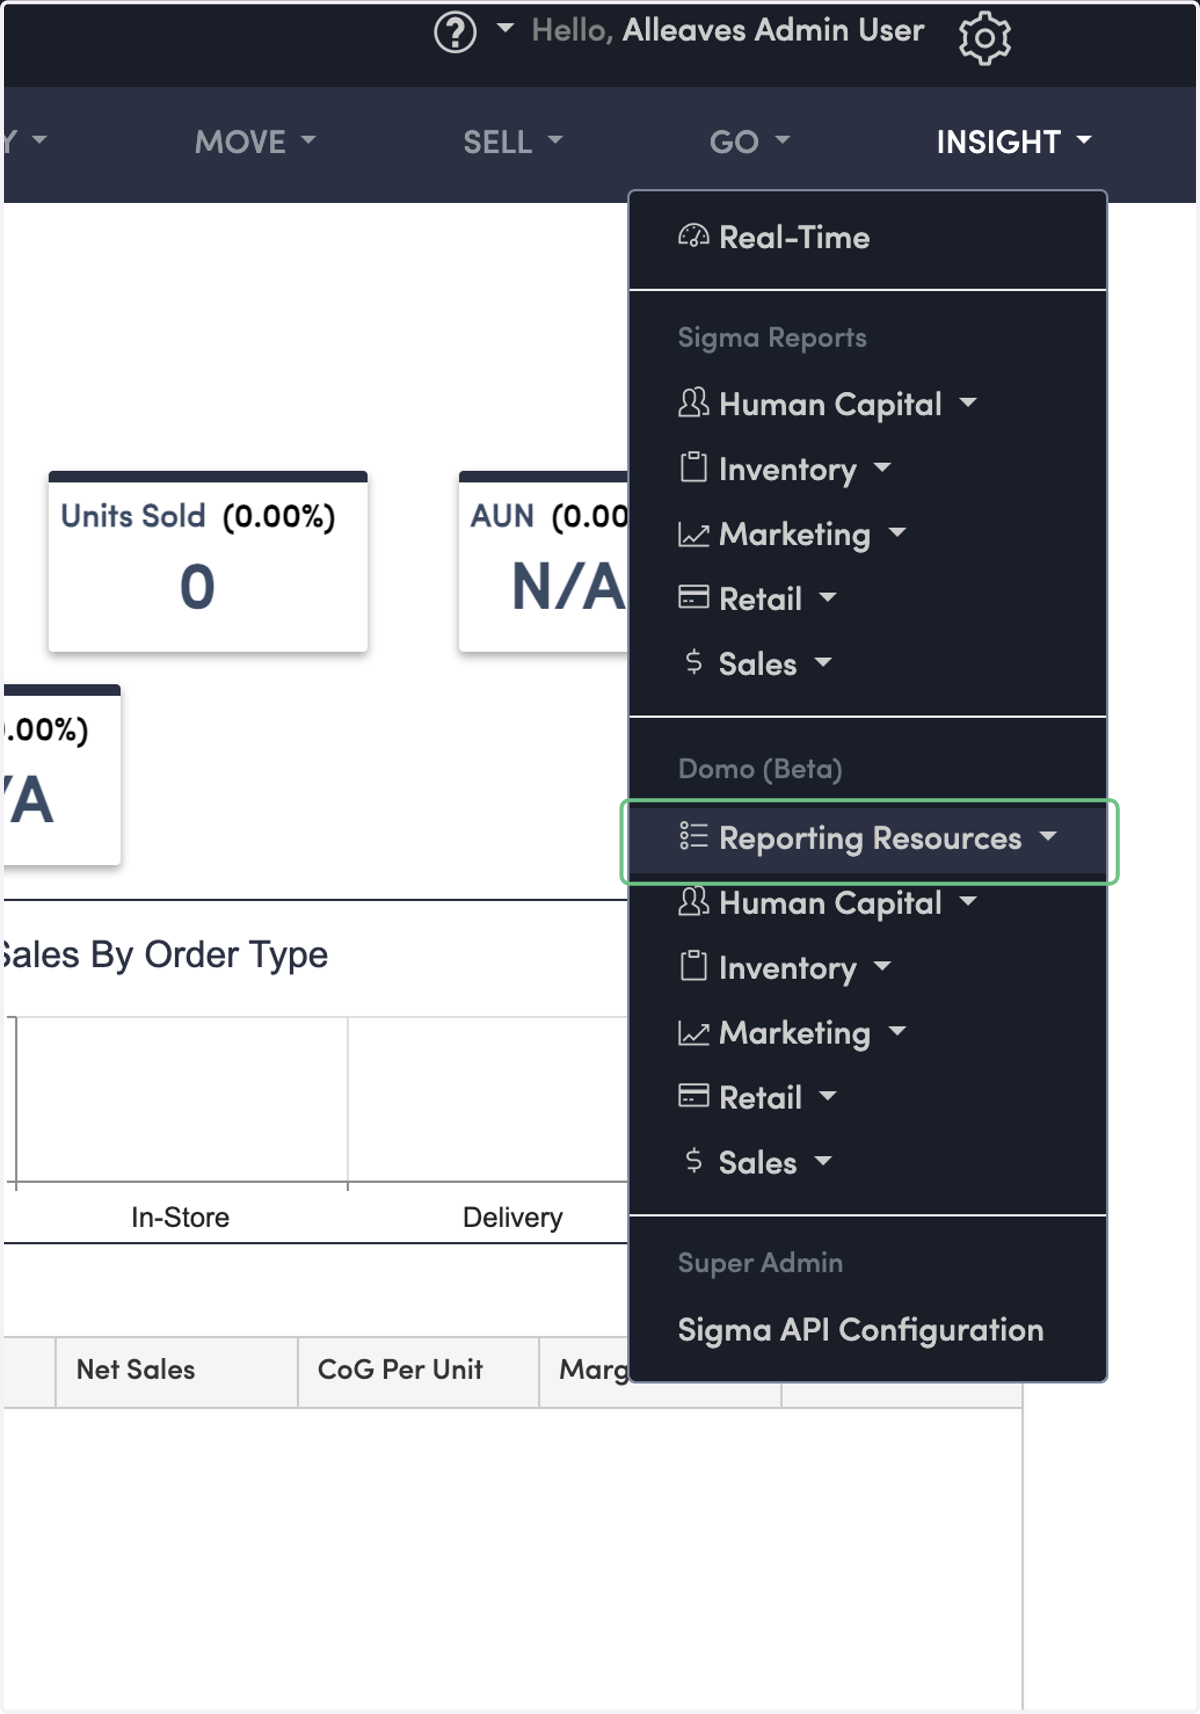Expand Sigma Reports Human Capital caret
This screenshot has height=1714, width=1200.
point(967,403)
